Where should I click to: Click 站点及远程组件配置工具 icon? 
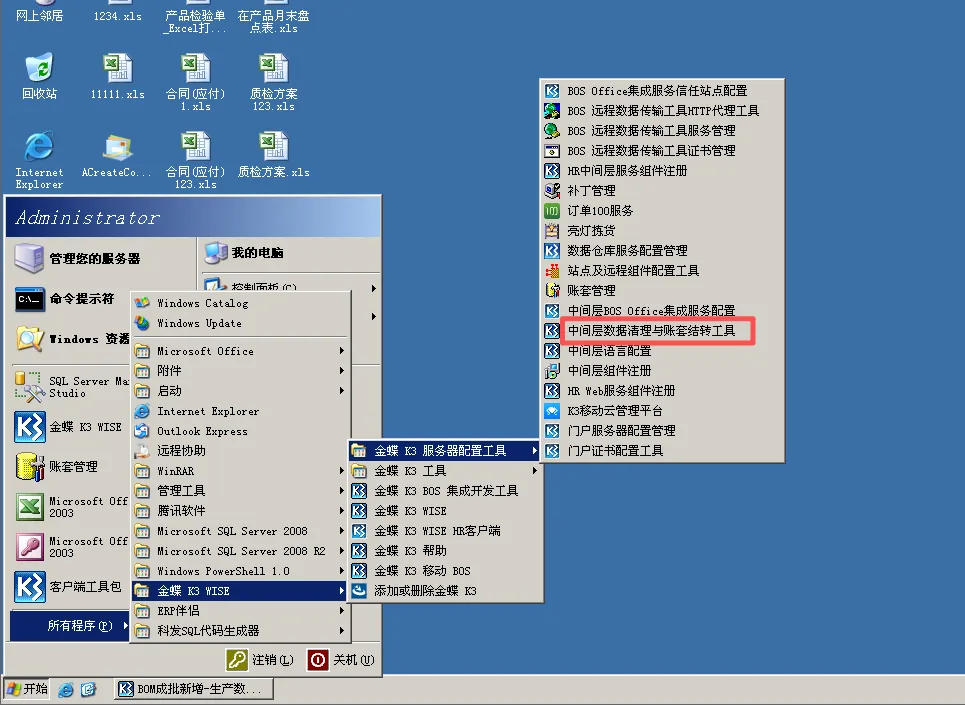coord(552,271)
